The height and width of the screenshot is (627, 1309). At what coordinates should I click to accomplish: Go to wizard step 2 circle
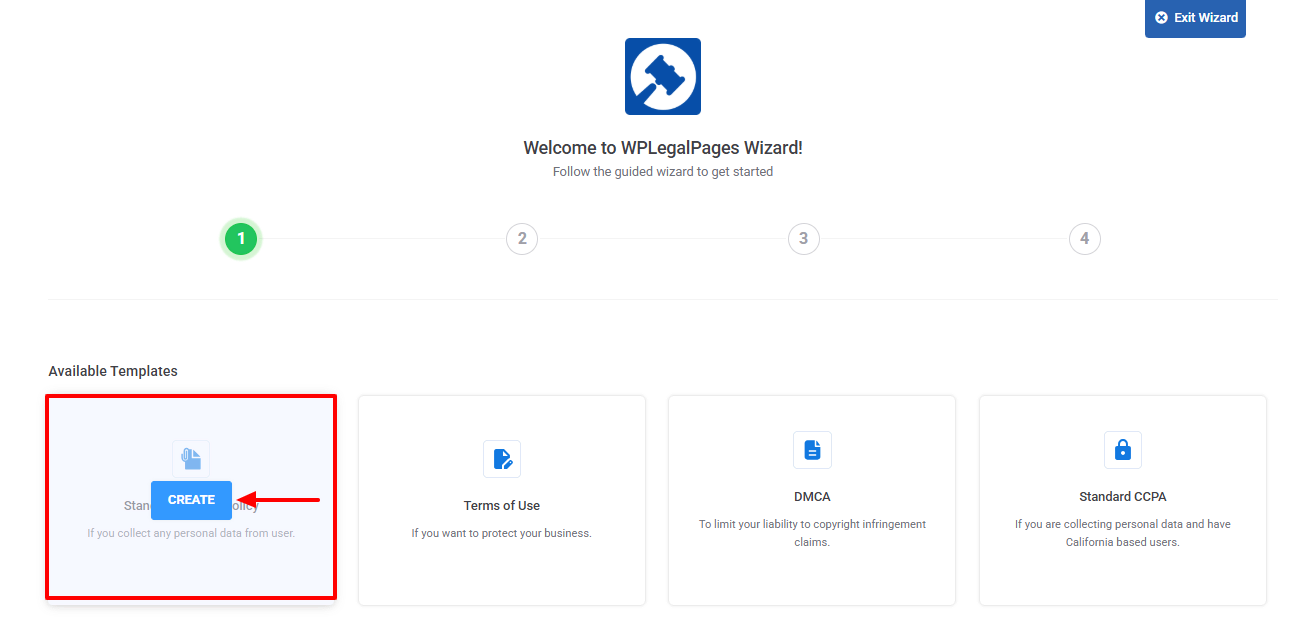[x=522, y=239]
